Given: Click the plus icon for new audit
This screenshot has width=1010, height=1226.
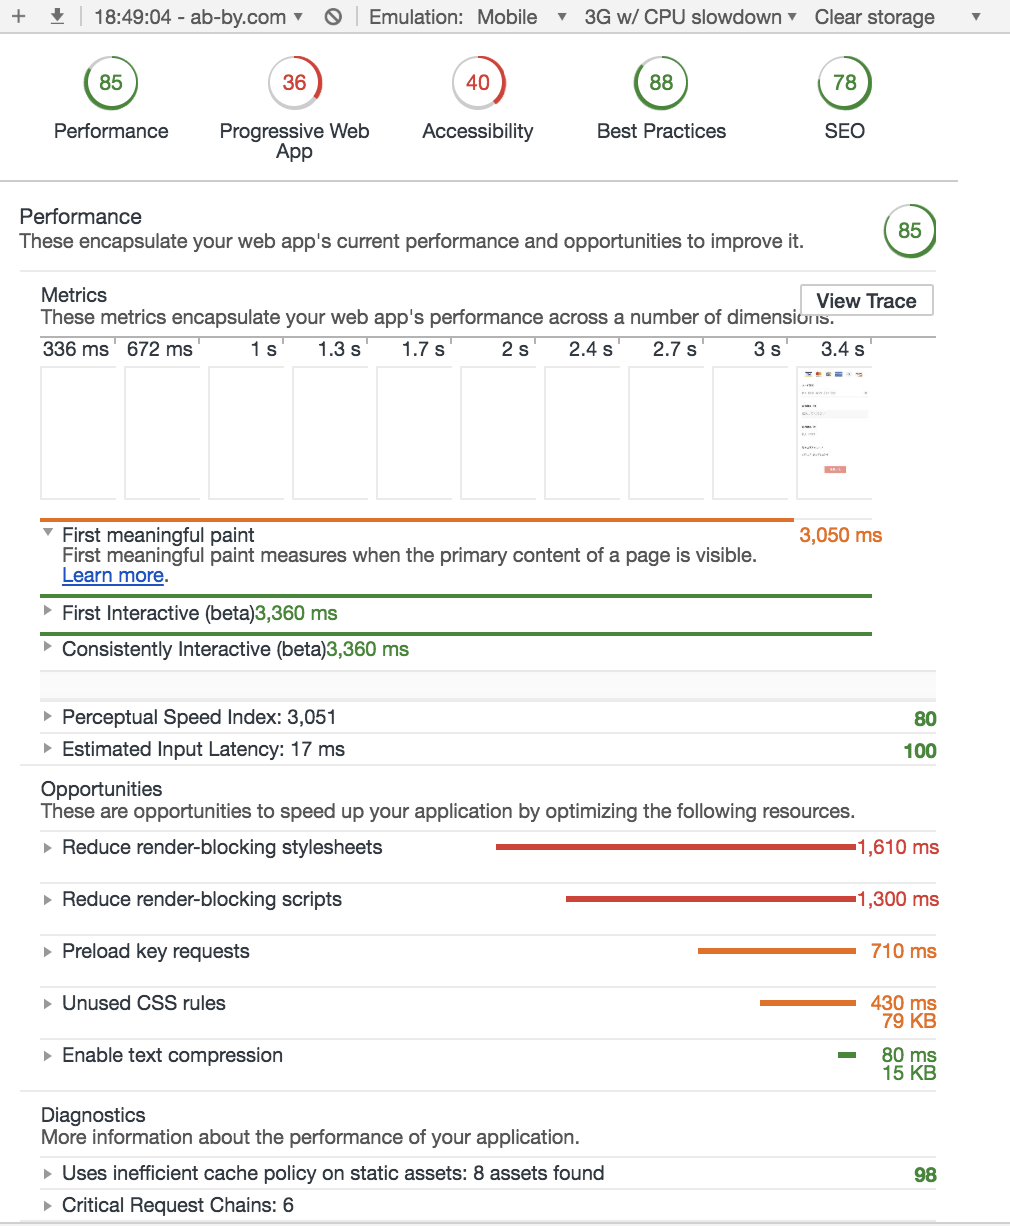Looking at the screenshot, I should (x=18, y=16).
